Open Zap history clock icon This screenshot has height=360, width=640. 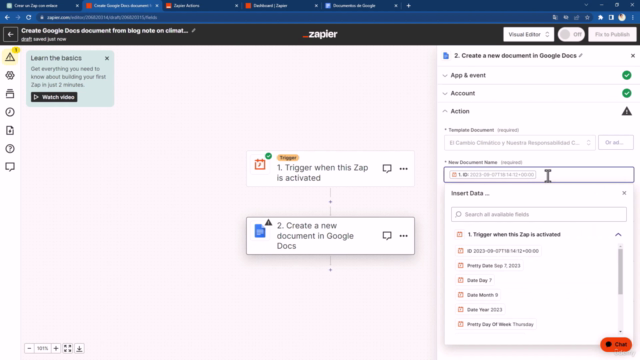coord(10,112)
